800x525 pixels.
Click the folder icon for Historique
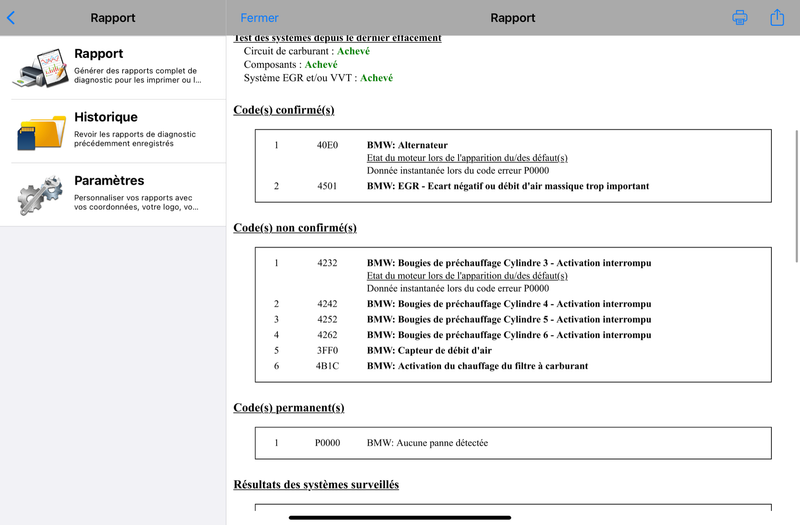point(41,132)
